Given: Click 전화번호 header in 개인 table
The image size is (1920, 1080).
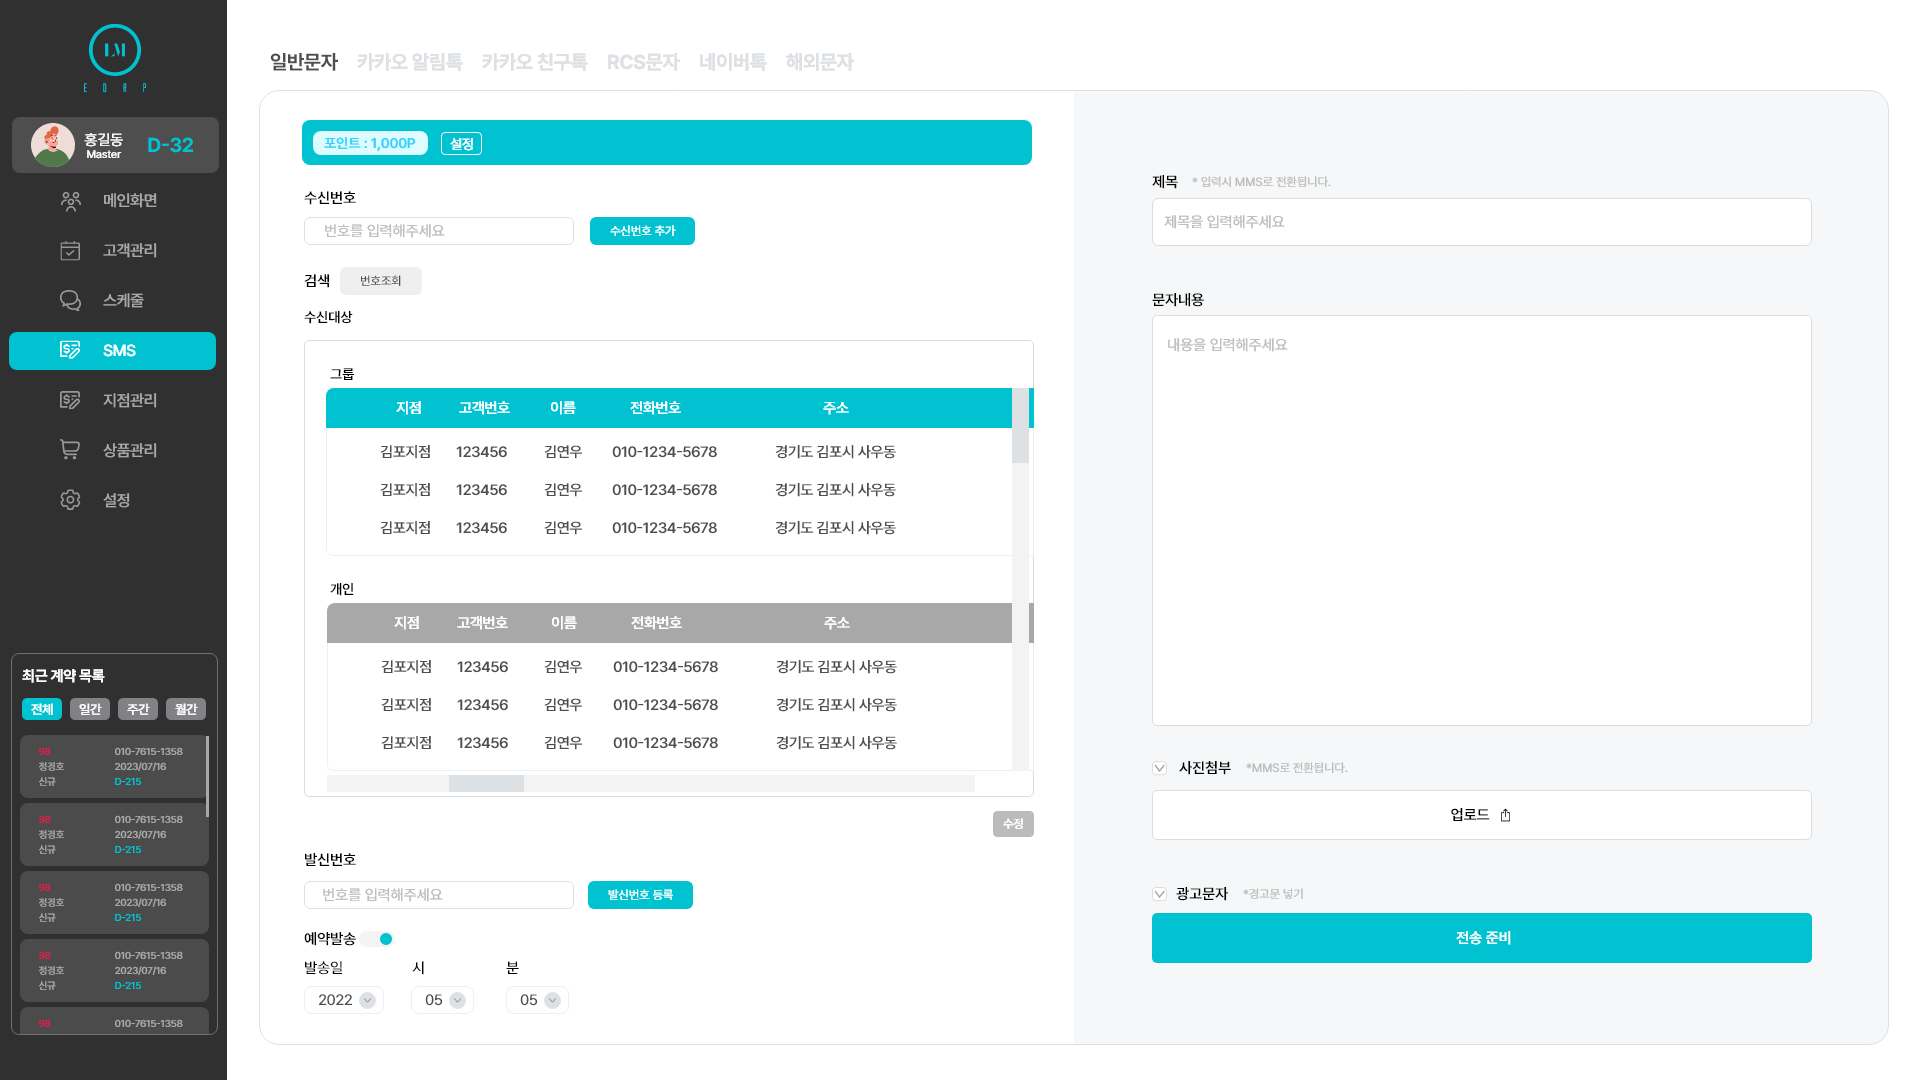Looking at the screenshot, I should coord(656,623).
